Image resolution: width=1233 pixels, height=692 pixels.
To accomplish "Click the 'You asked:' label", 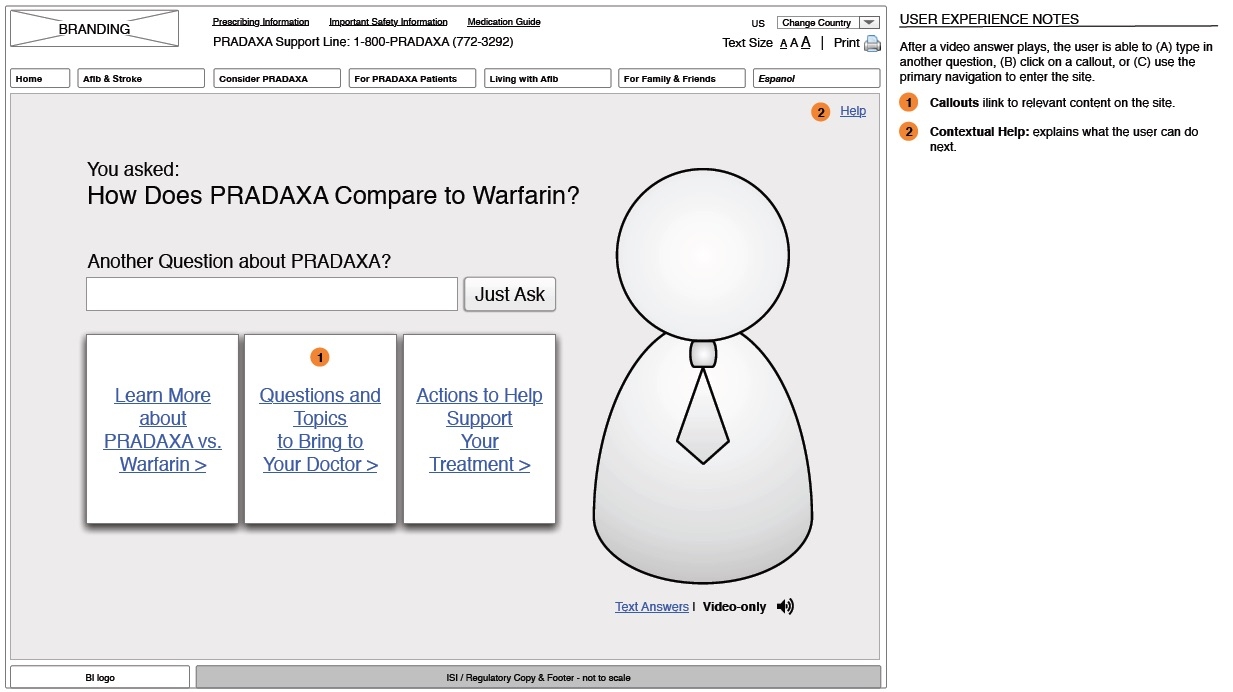I will [x=133, y=170].
